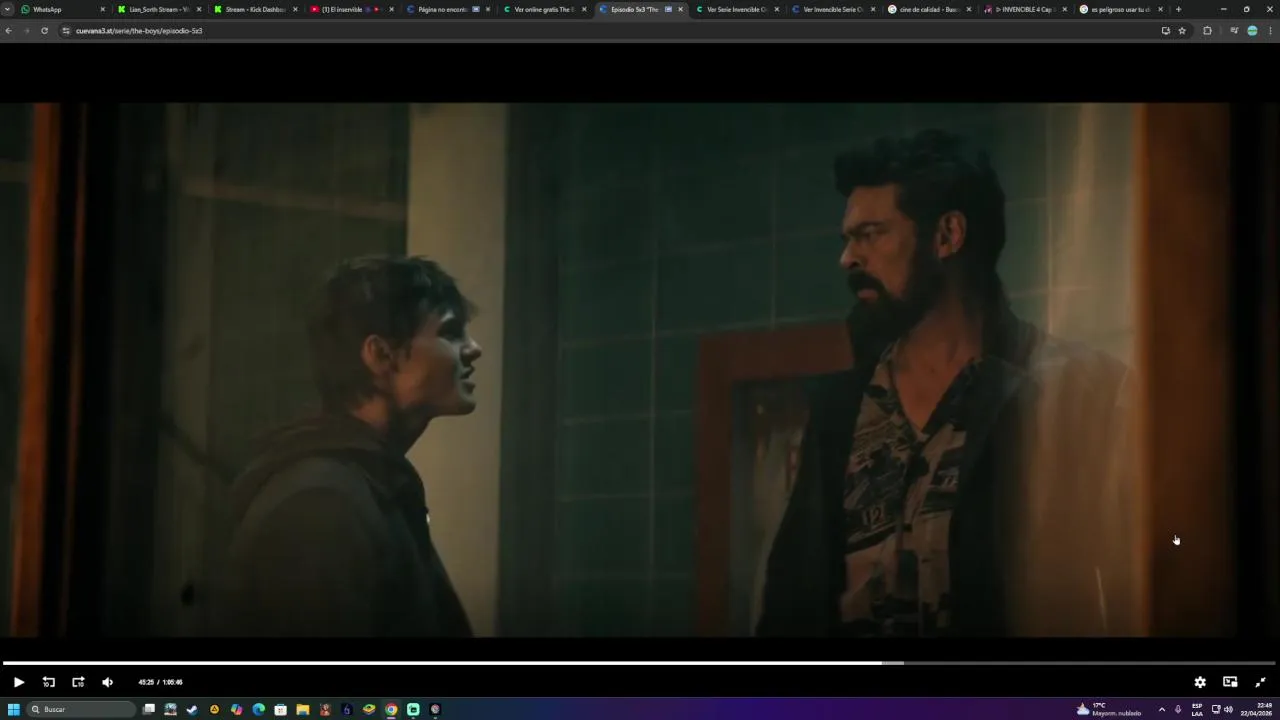Open Task View on taskbar

149,709
